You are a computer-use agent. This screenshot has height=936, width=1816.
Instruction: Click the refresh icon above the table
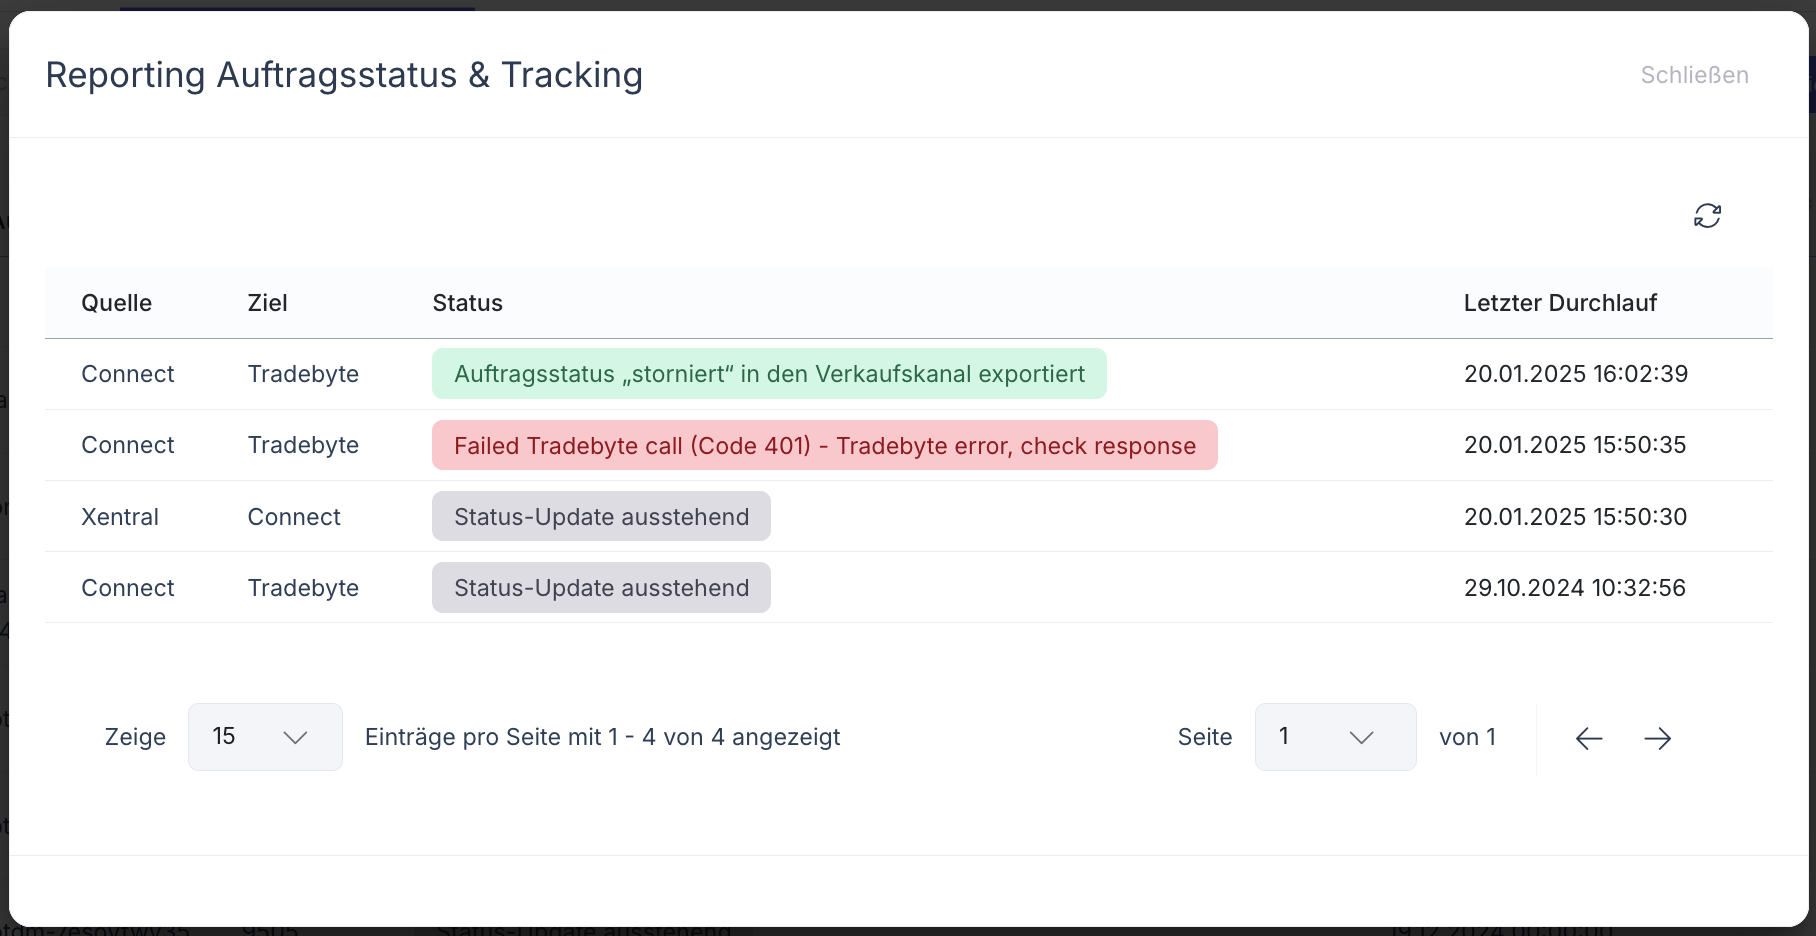click(1707, 215)
